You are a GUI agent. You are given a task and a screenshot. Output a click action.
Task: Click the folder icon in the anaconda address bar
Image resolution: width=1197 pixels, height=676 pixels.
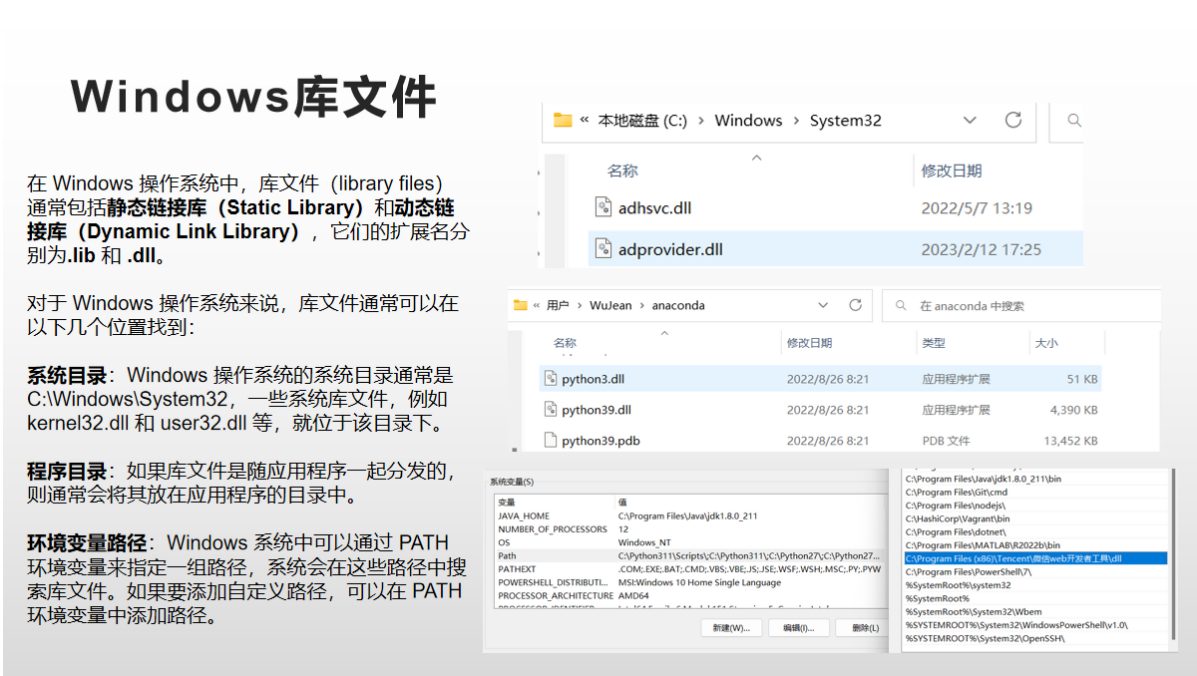[x=521, y=305]
